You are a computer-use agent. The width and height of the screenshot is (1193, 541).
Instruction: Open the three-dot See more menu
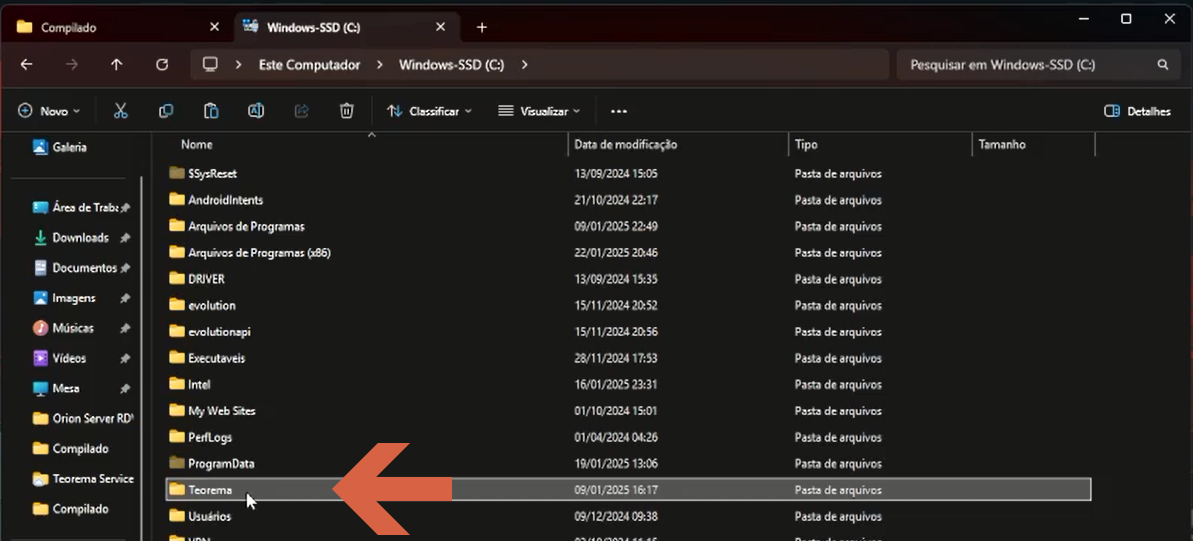(x=619, y=112)
